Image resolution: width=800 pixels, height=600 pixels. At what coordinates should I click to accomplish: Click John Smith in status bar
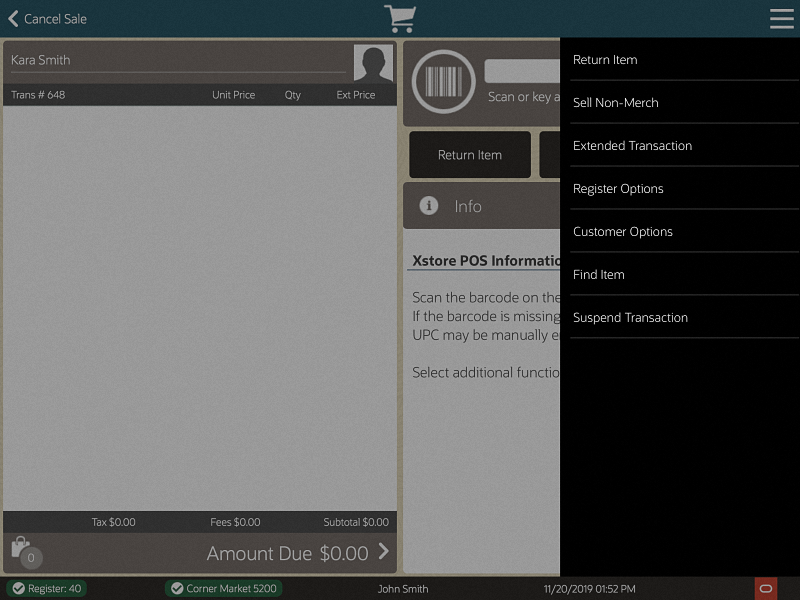tap(403, 589)
